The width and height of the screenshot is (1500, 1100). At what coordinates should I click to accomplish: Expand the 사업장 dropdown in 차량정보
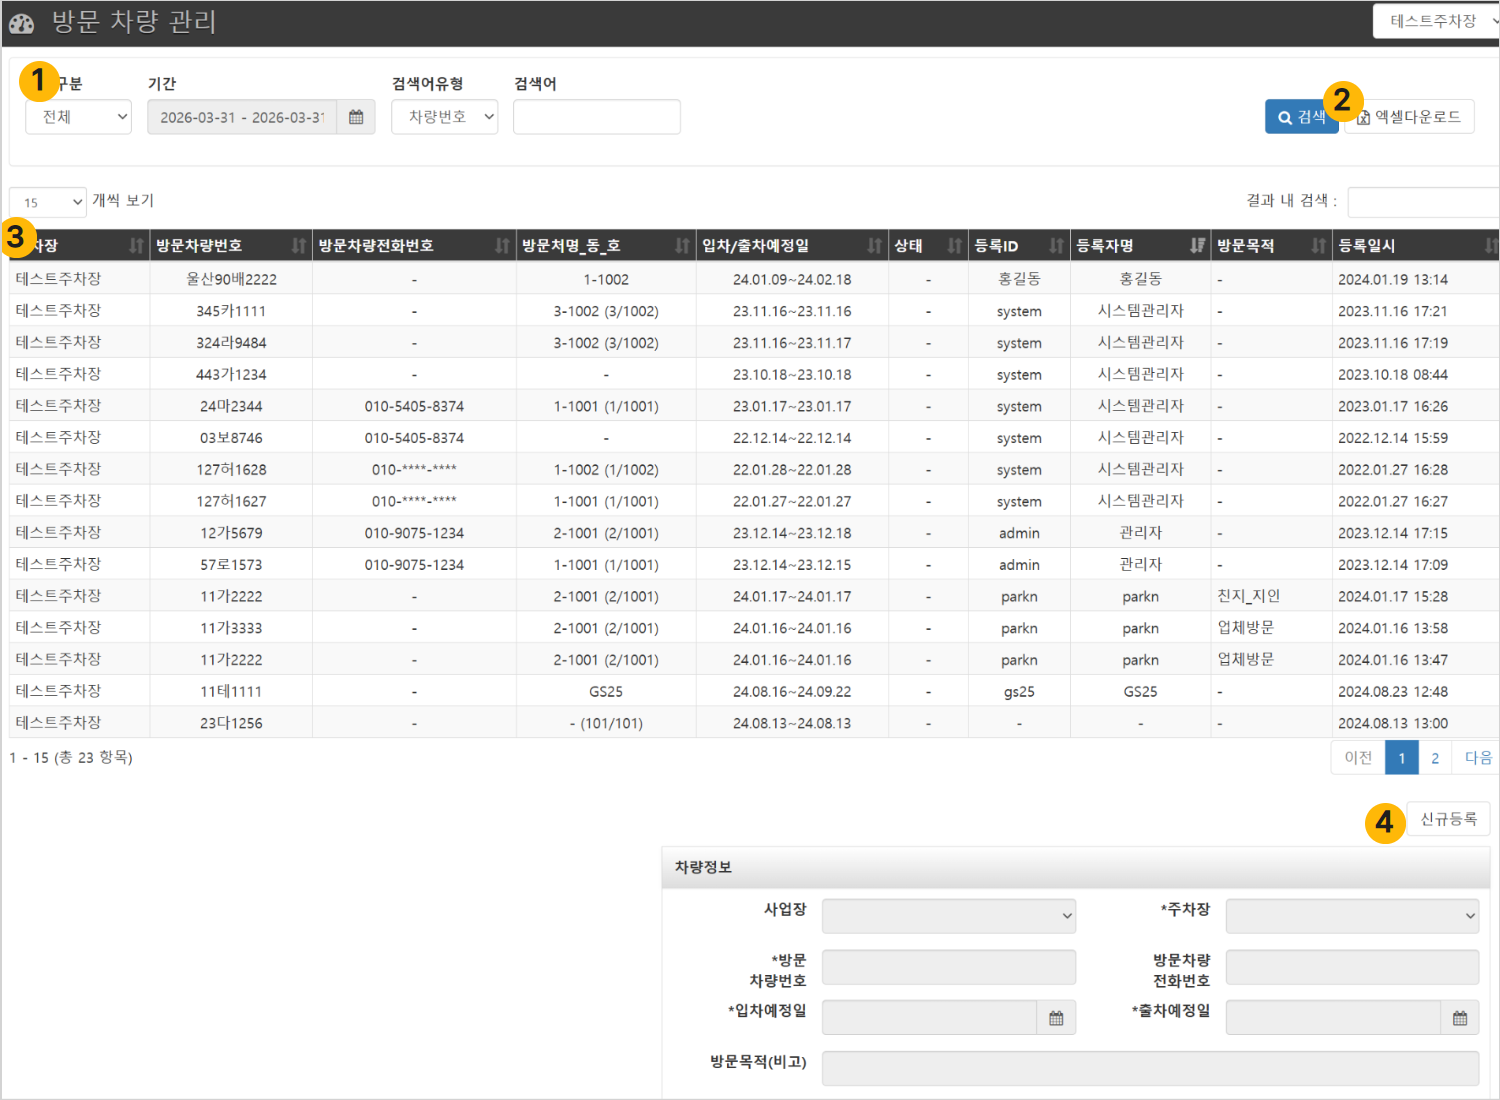pos(949,916)
